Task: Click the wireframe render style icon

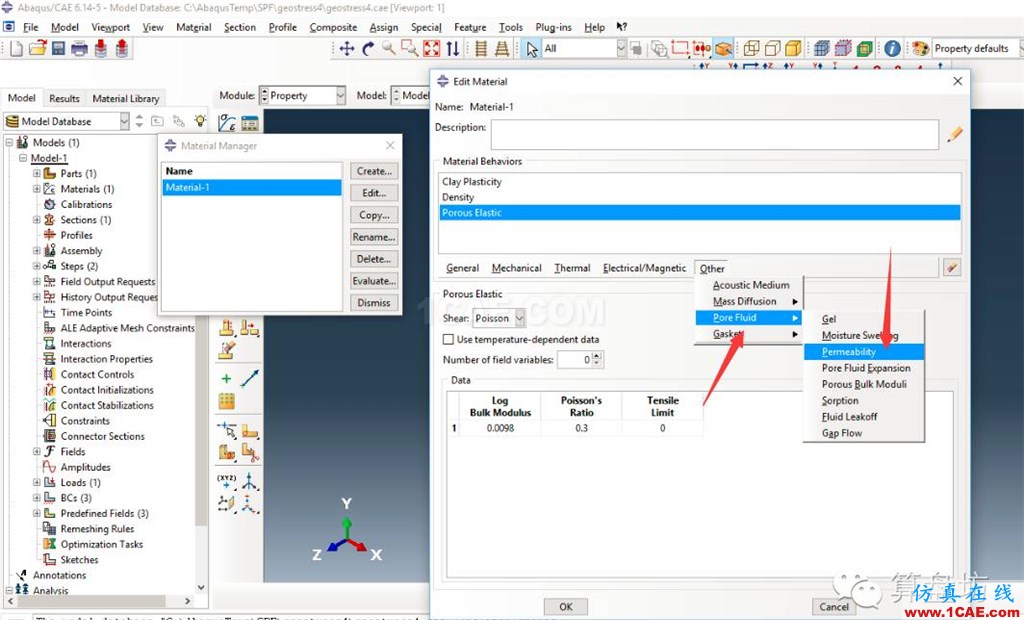Action: pyautogui.click(x=752, y=48)
